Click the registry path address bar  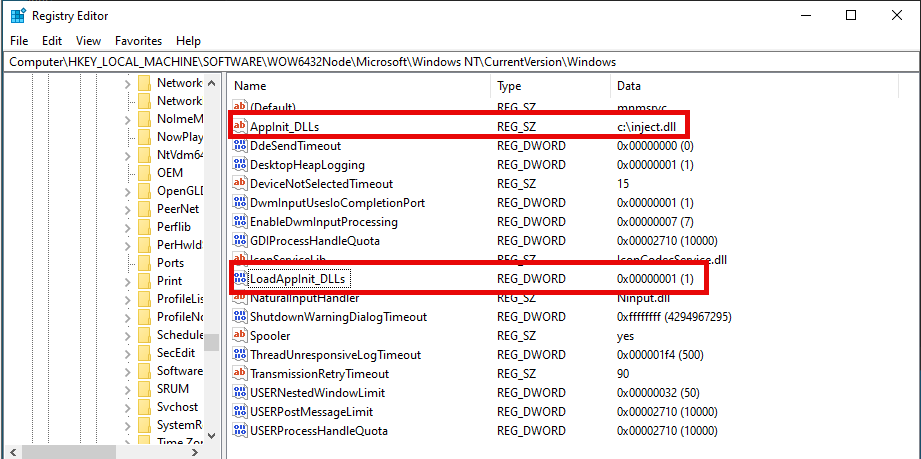point(460,62)
